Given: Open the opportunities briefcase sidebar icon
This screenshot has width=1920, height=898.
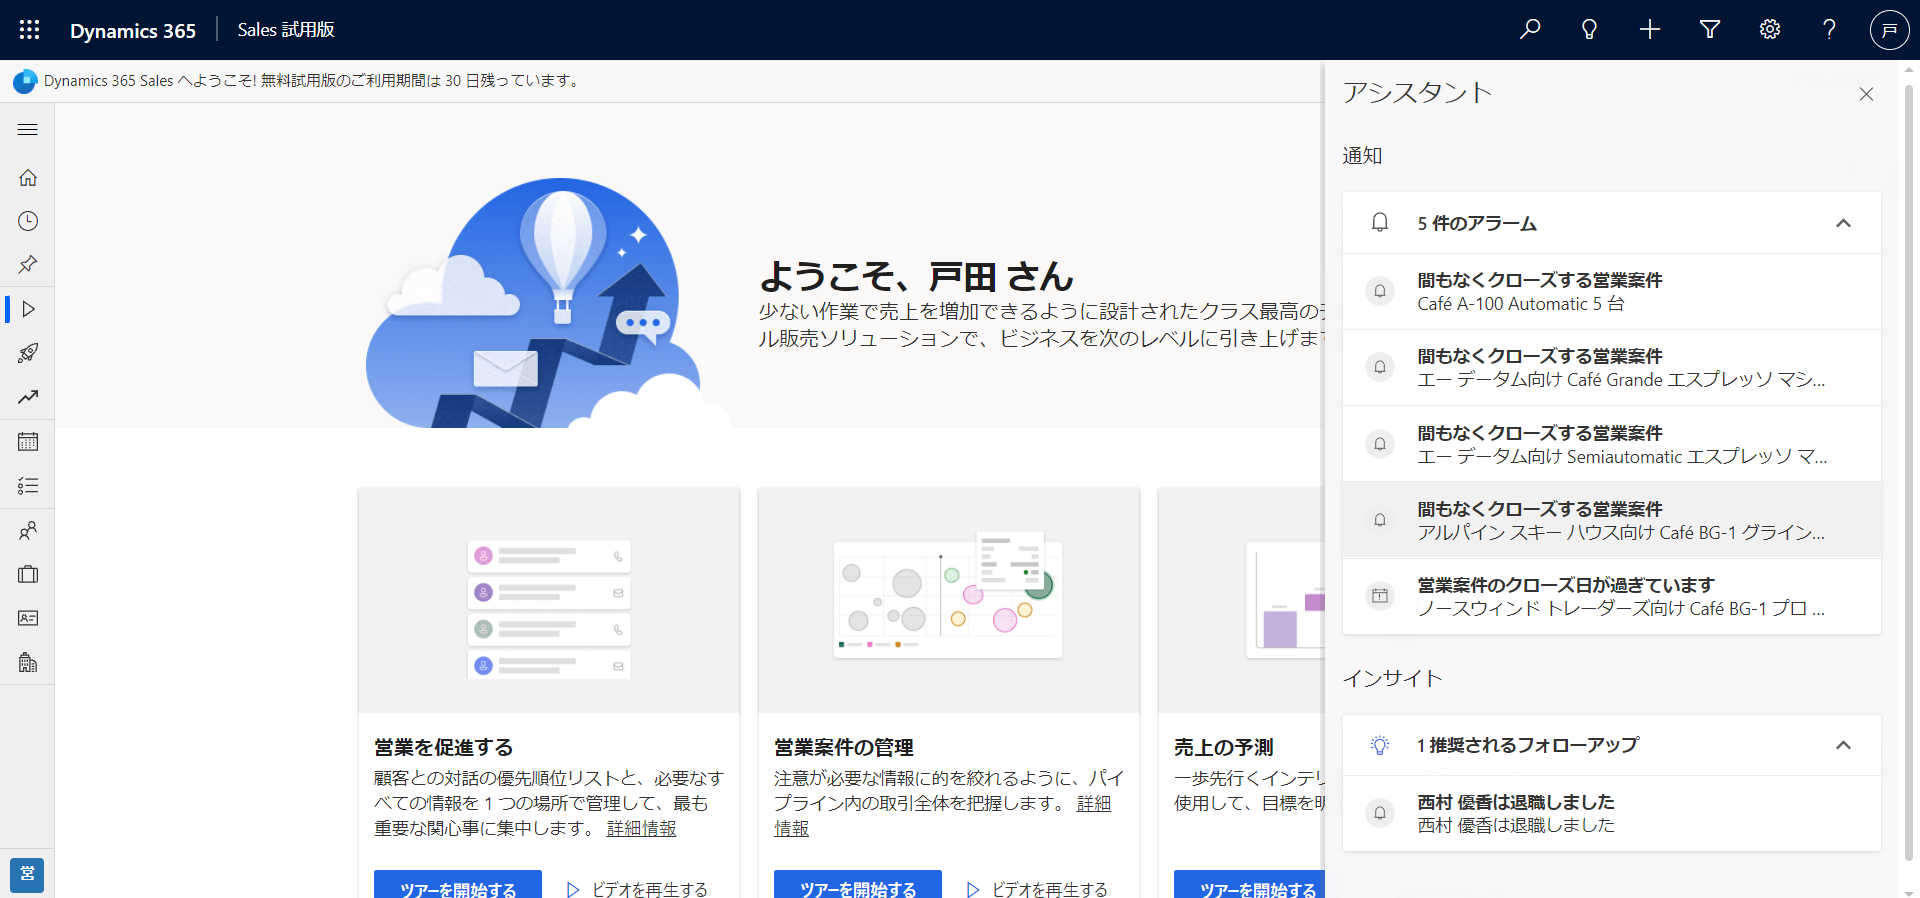Looking at the screenshot, I should [x=28, y=574].
